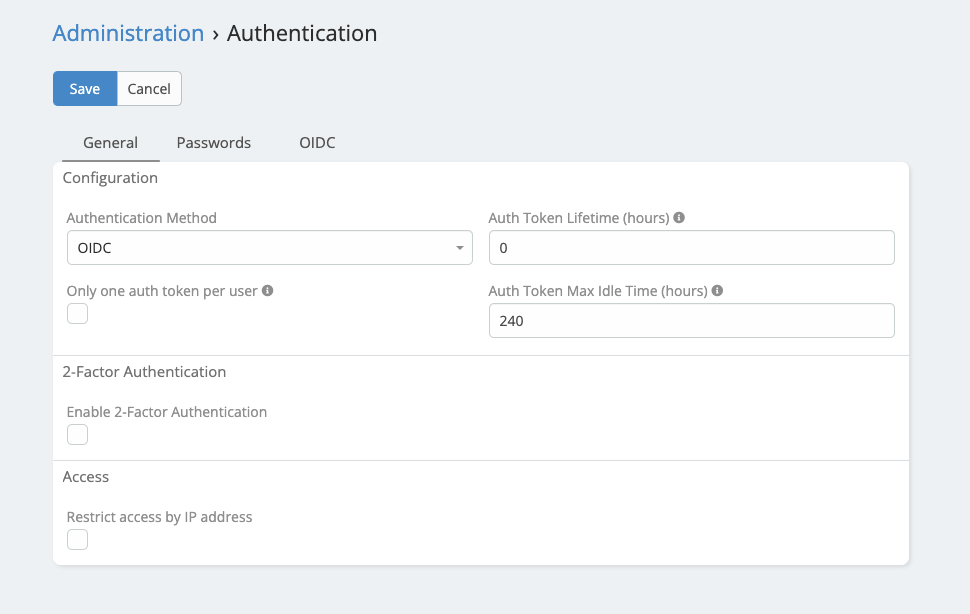Tick the Enable 2-Factor Authentication checkbox

[x=77, y=435]
